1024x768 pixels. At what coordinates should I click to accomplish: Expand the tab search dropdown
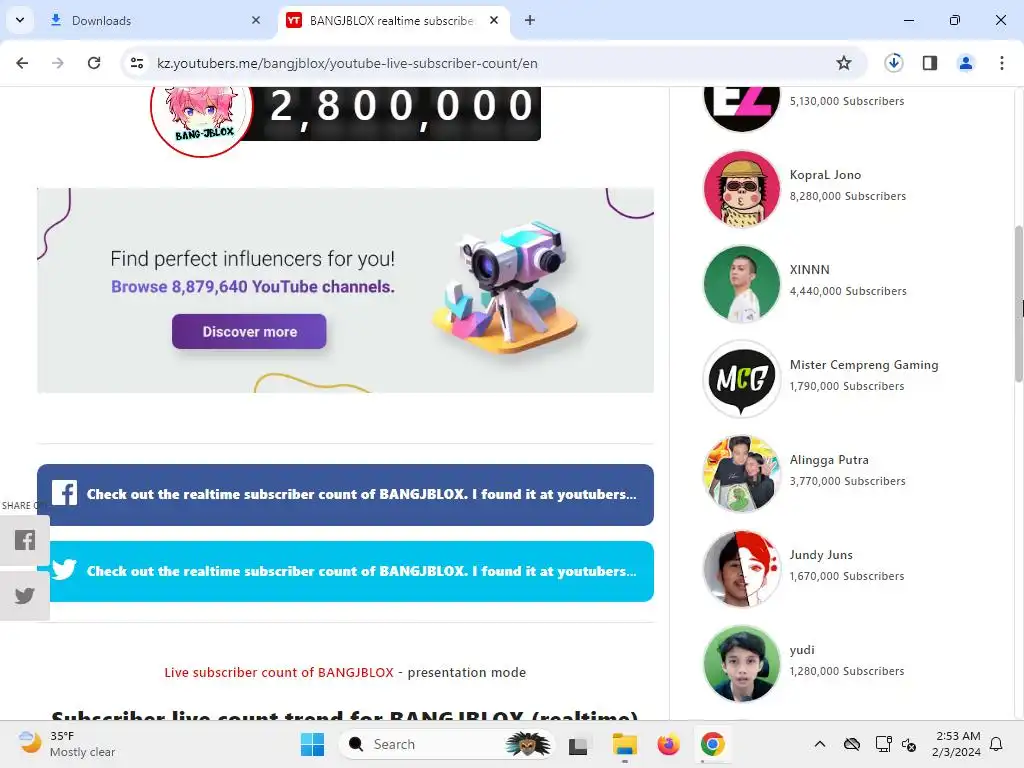point(20,20)
